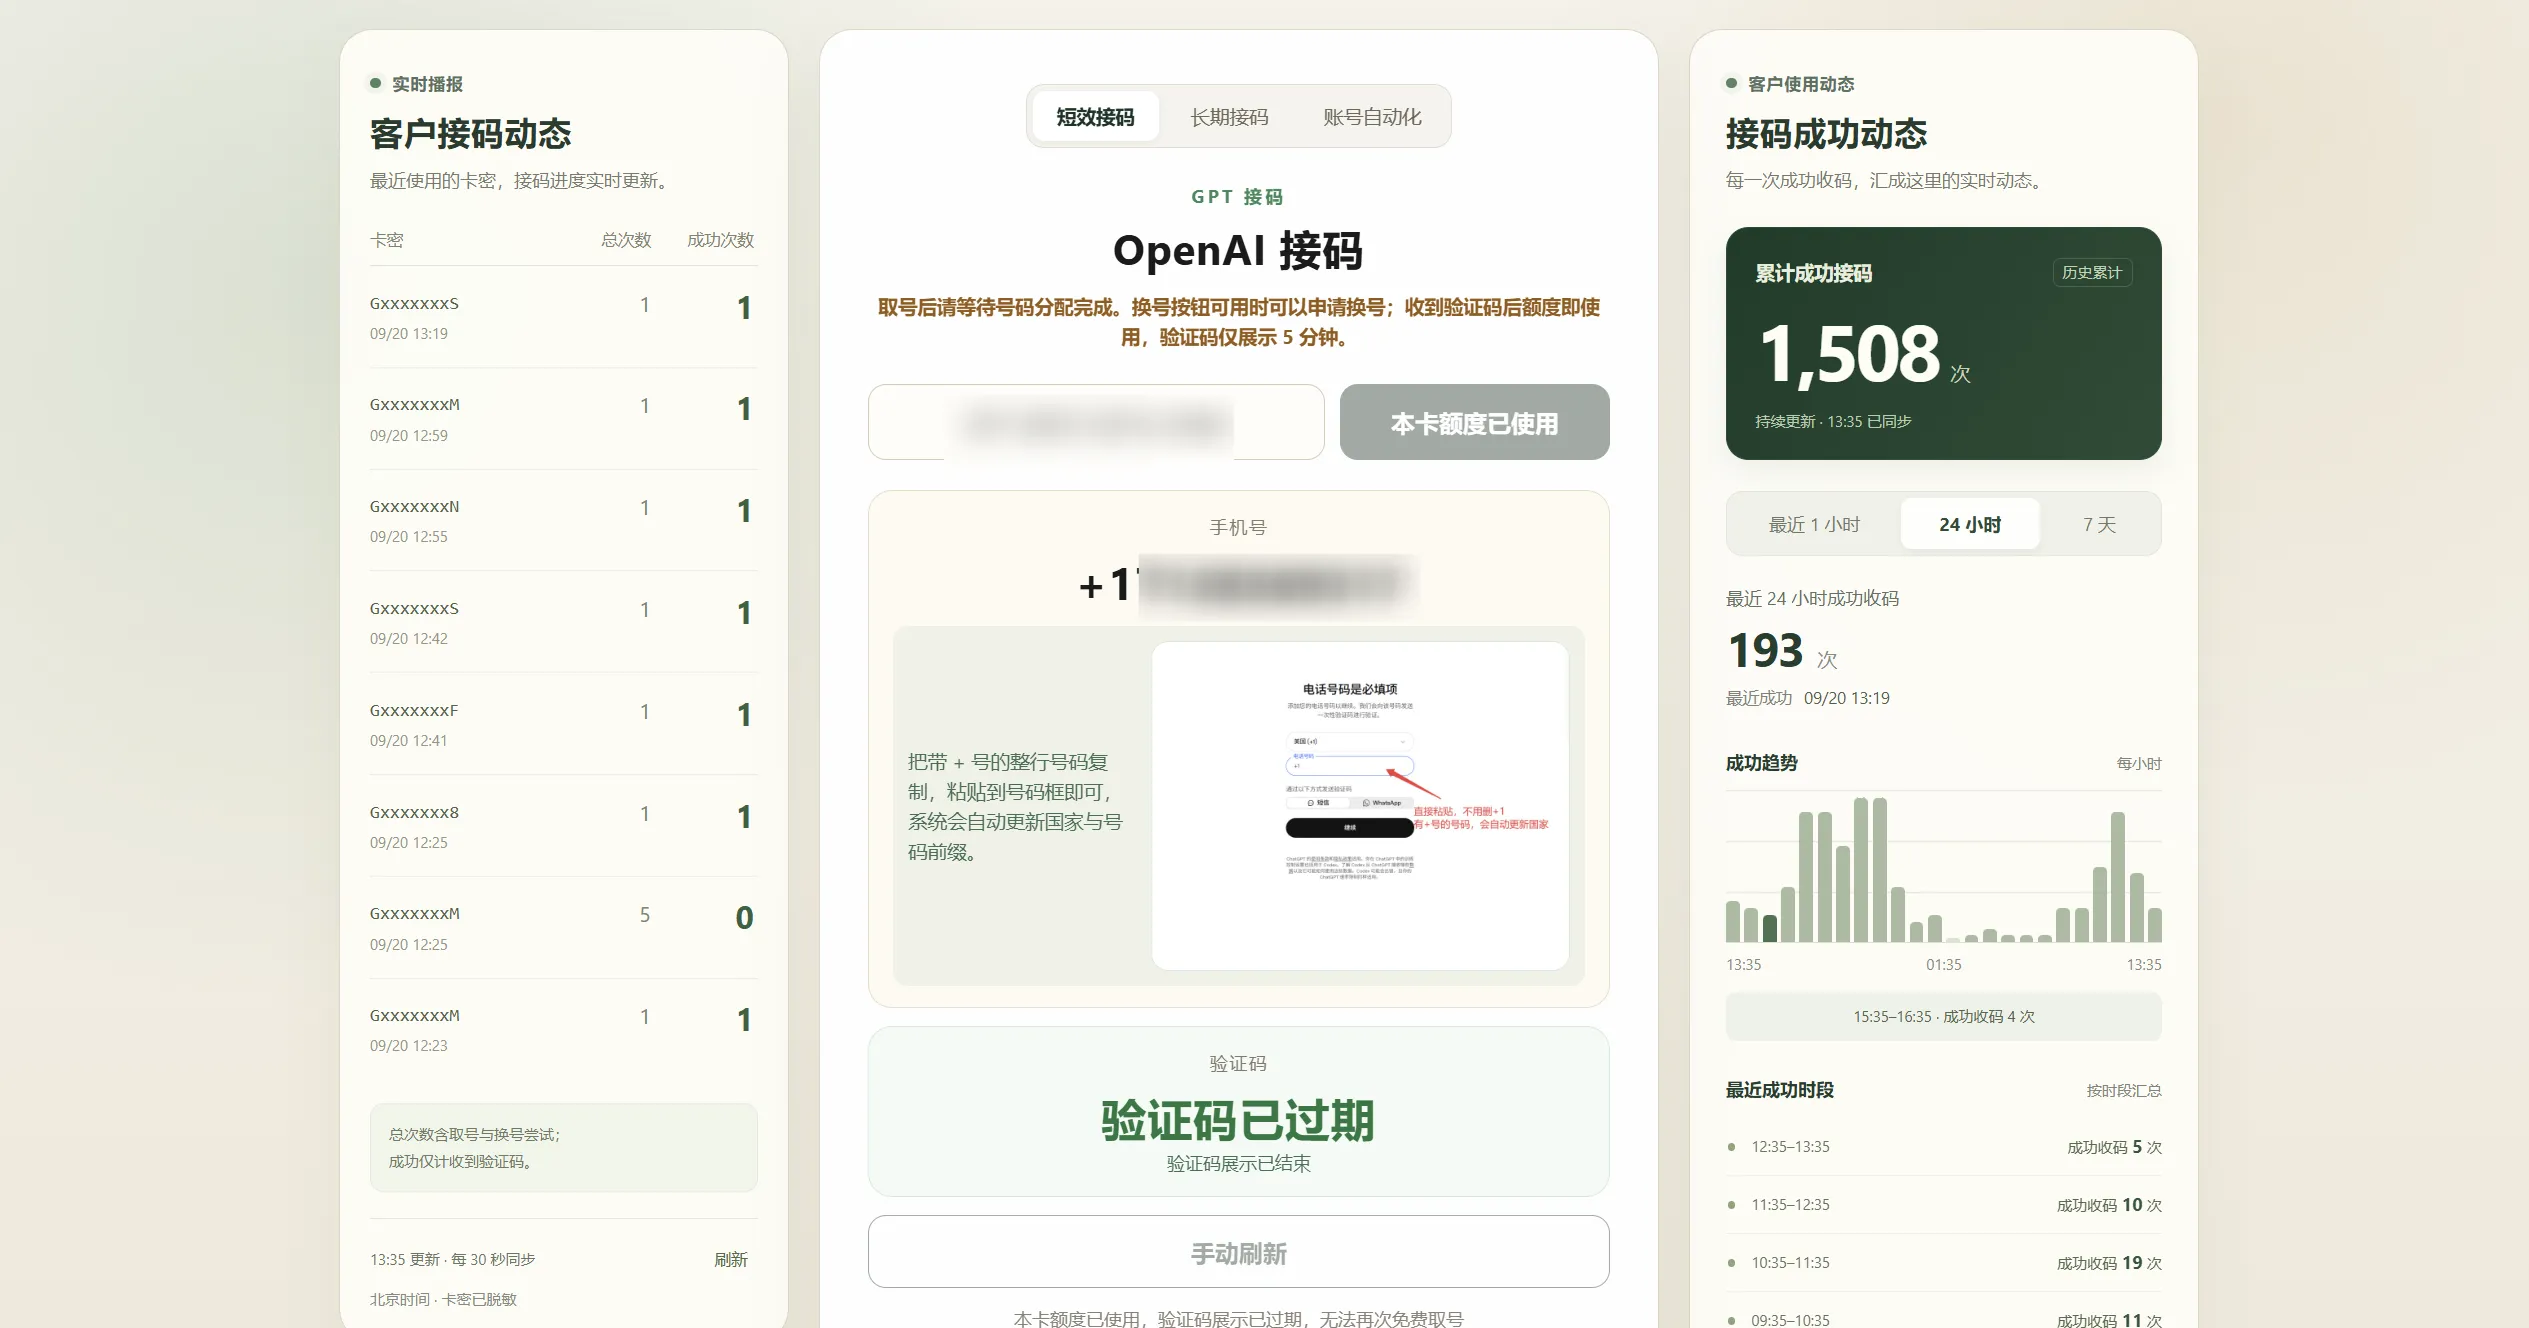Click the 总次数 column header
This screenshot has height=1328, width=2529.
click(x=626, y=240)
